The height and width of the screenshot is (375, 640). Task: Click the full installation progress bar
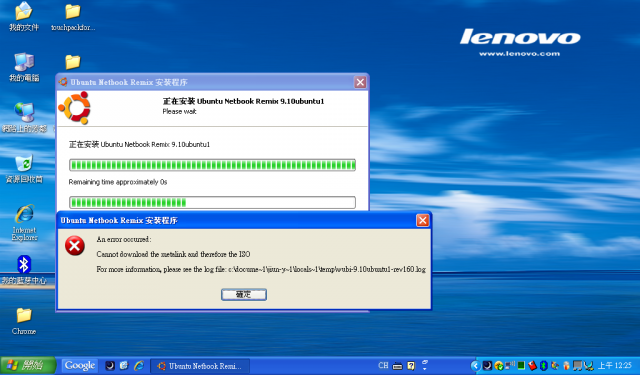(x=212, y=165)
